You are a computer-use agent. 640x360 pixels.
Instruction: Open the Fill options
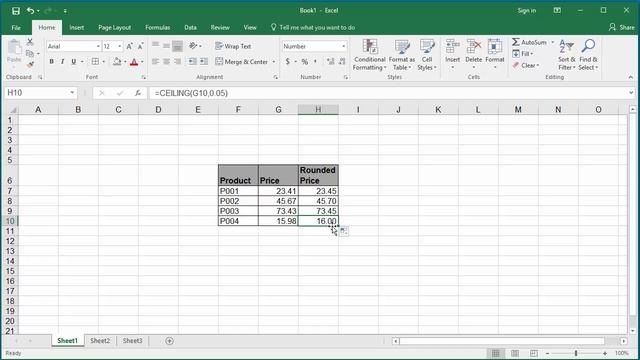523,53
